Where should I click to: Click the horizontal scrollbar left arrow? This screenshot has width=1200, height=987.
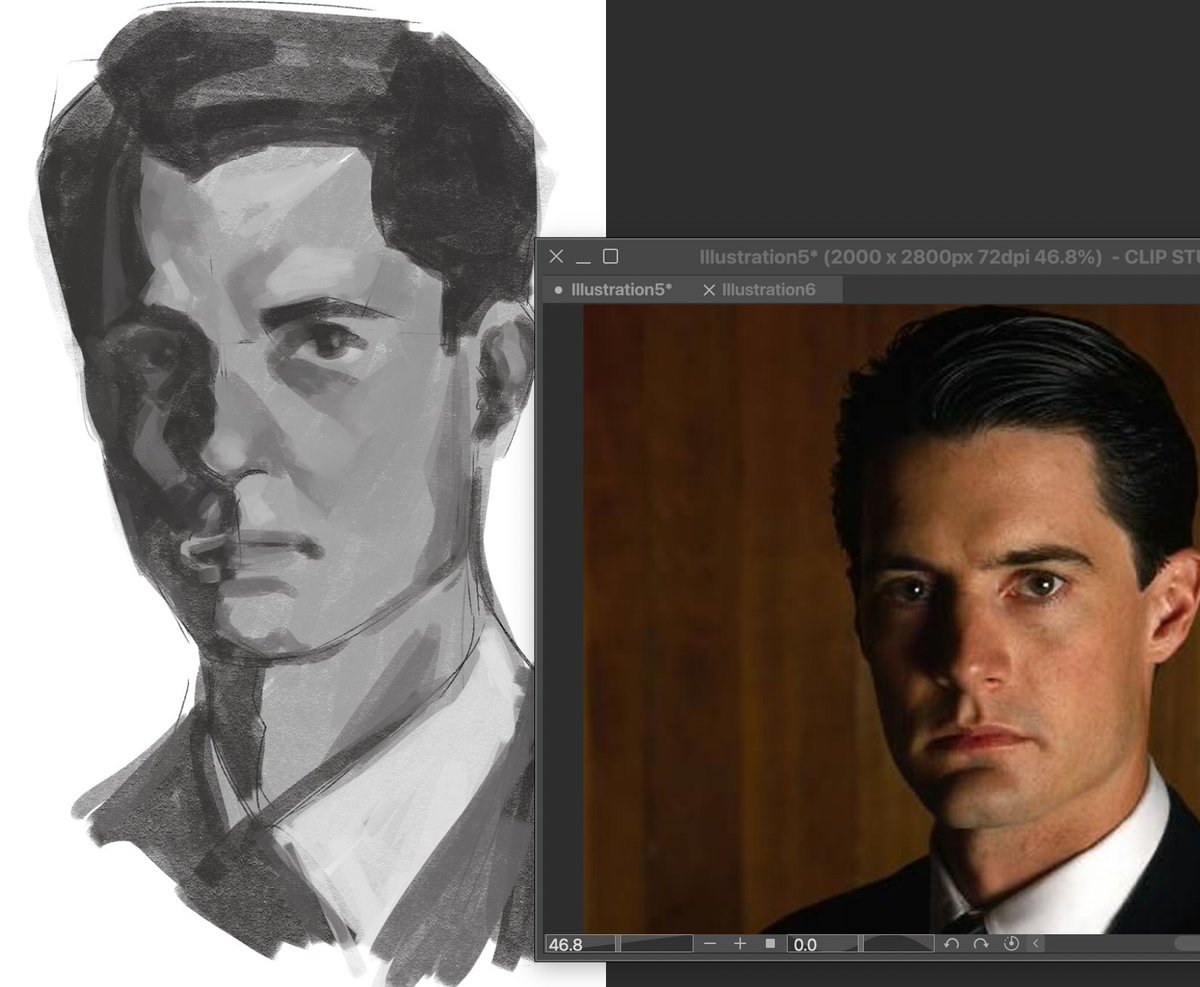[x=1036, y=943]
